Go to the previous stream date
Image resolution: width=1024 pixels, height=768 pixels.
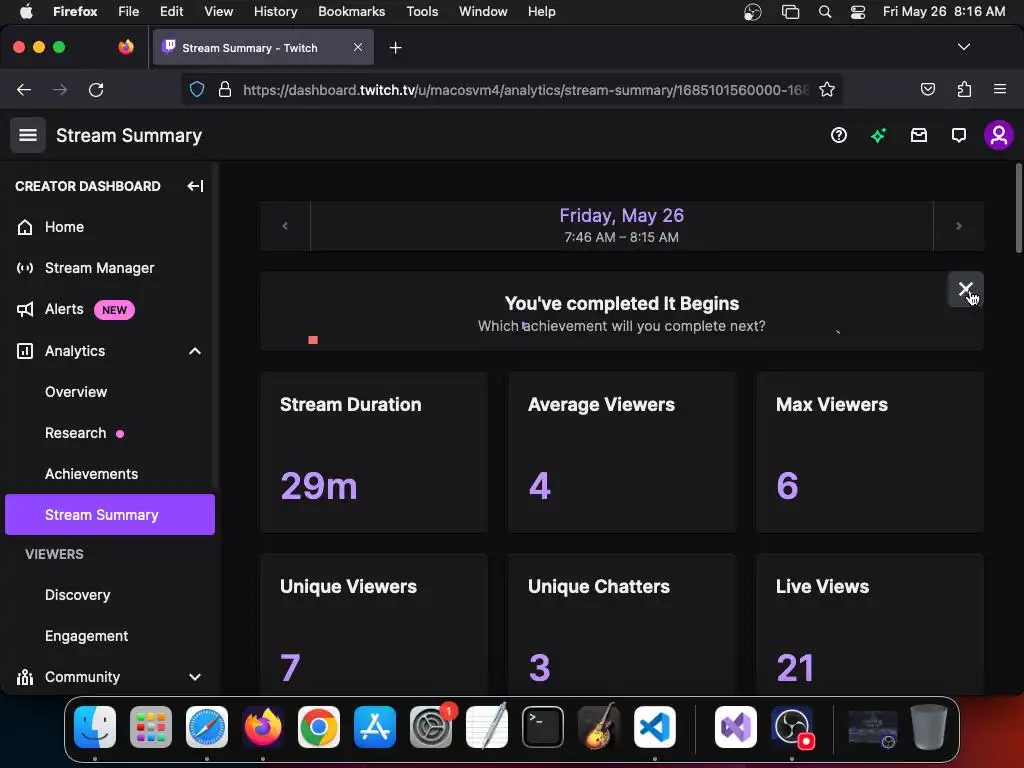point(285,226)
